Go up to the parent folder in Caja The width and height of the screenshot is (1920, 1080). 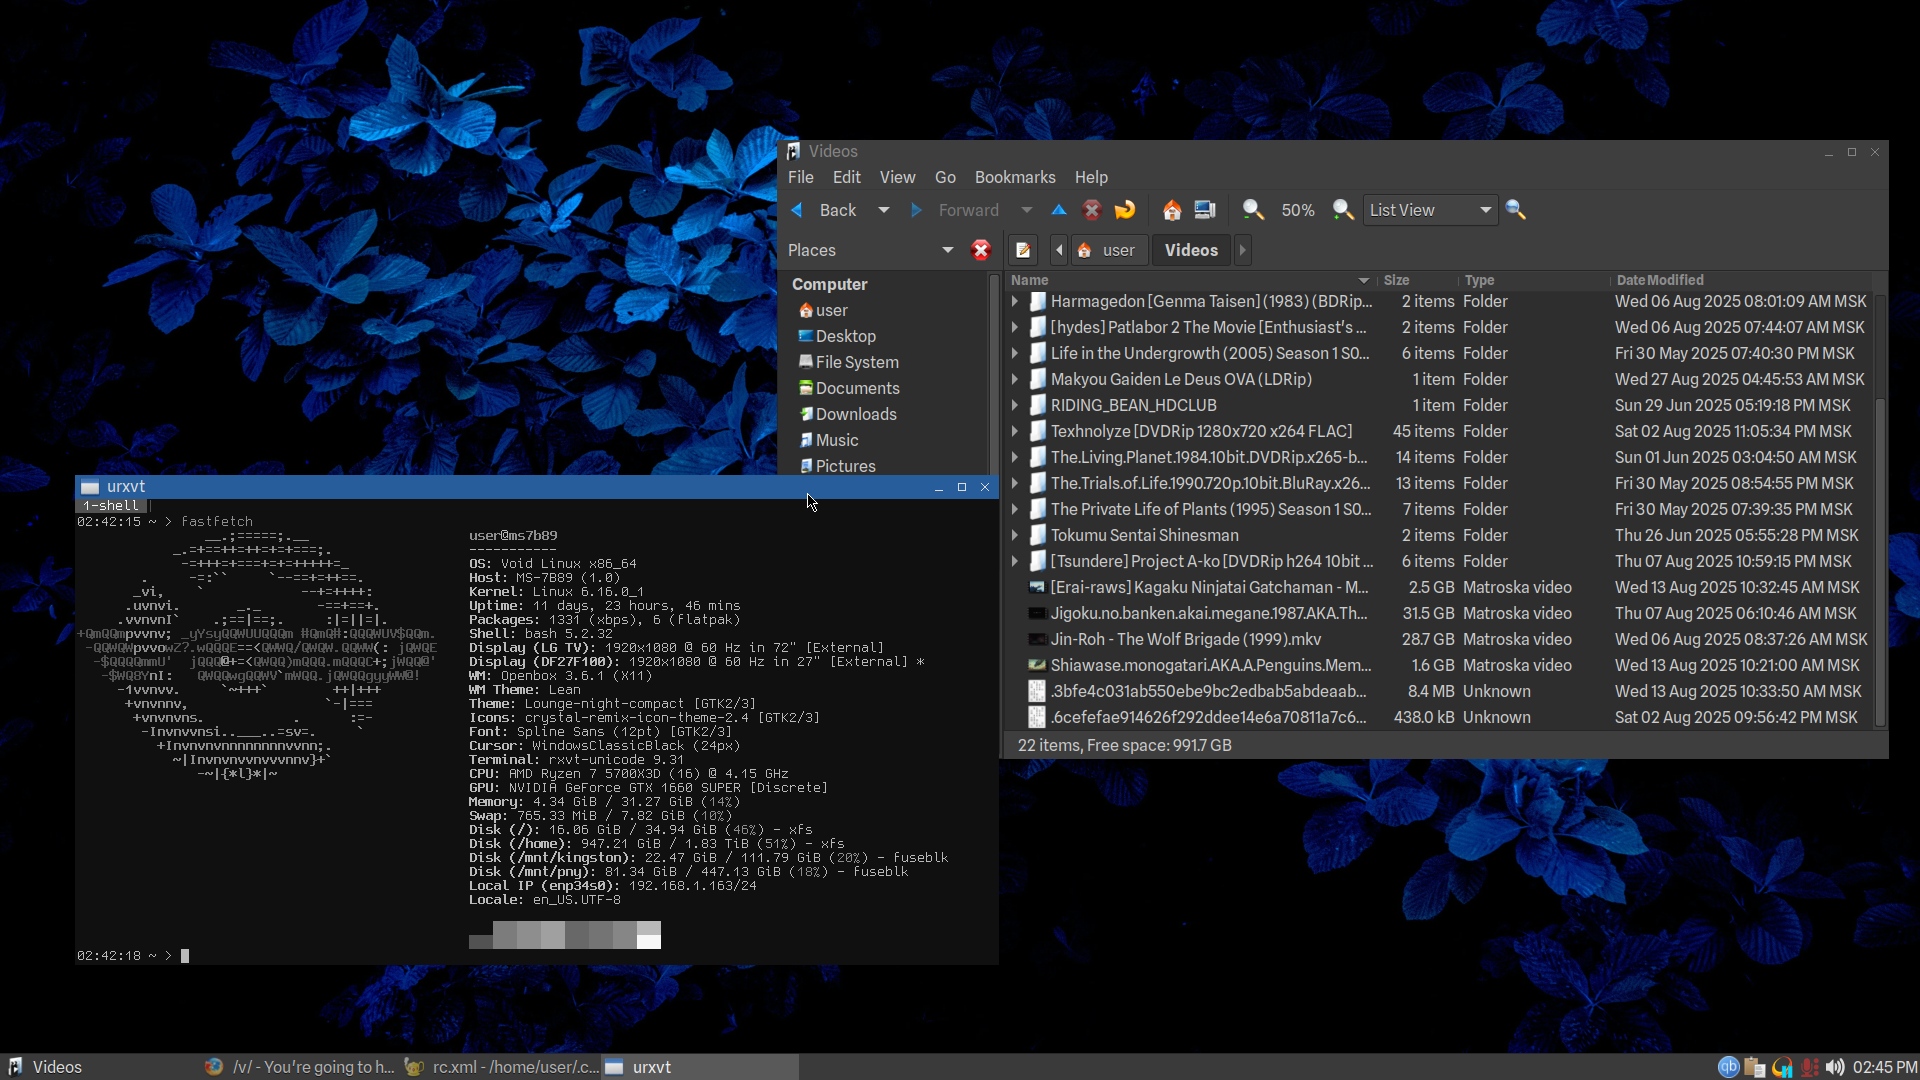pyautogui.click(x=1059, y=210)
